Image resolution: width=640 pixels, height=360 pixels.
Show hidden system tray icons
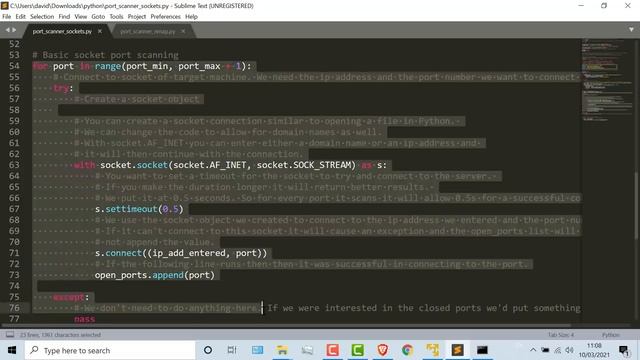pos(533,350)
